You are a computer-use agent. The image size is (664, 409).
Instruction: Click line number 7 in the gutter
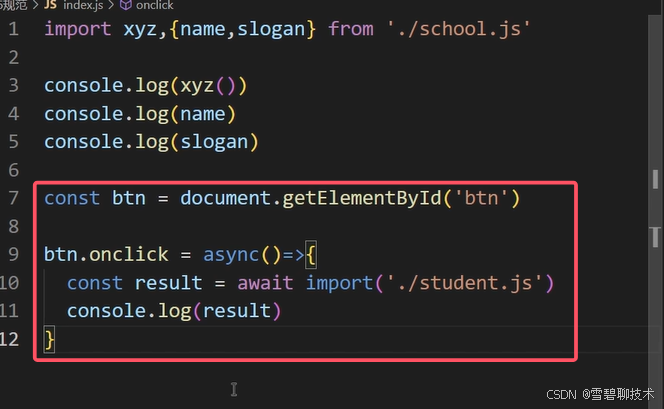pyautogui.click(x=14, y=198)
